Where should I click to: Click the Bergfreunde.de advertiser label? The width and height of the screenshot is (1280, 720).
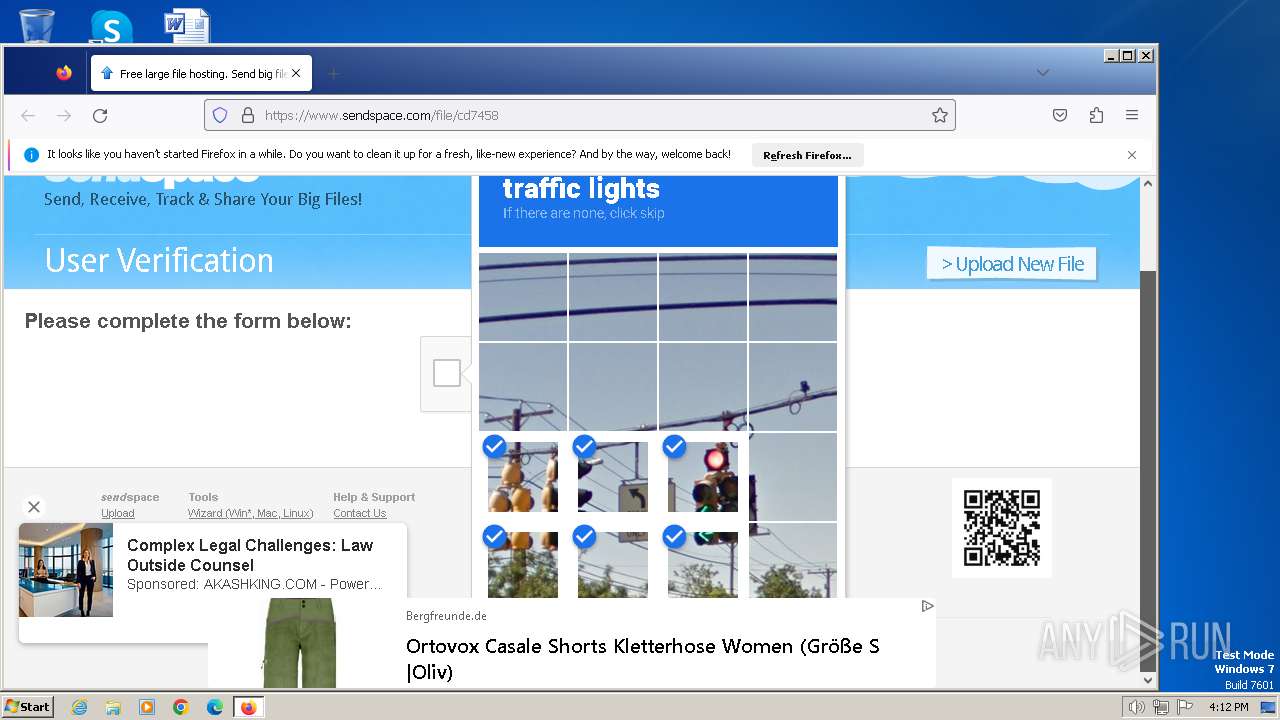pos(446,616)
